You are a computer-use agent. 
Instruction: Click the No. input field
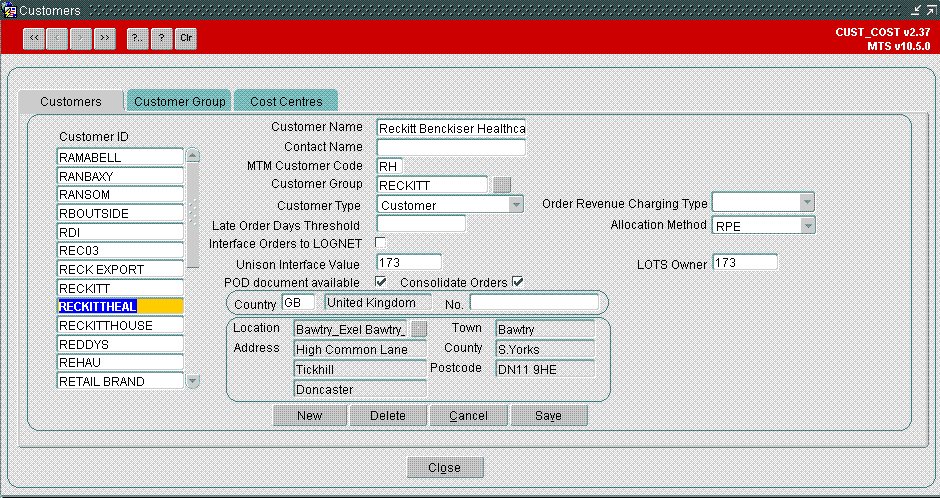tap(534, 302)
